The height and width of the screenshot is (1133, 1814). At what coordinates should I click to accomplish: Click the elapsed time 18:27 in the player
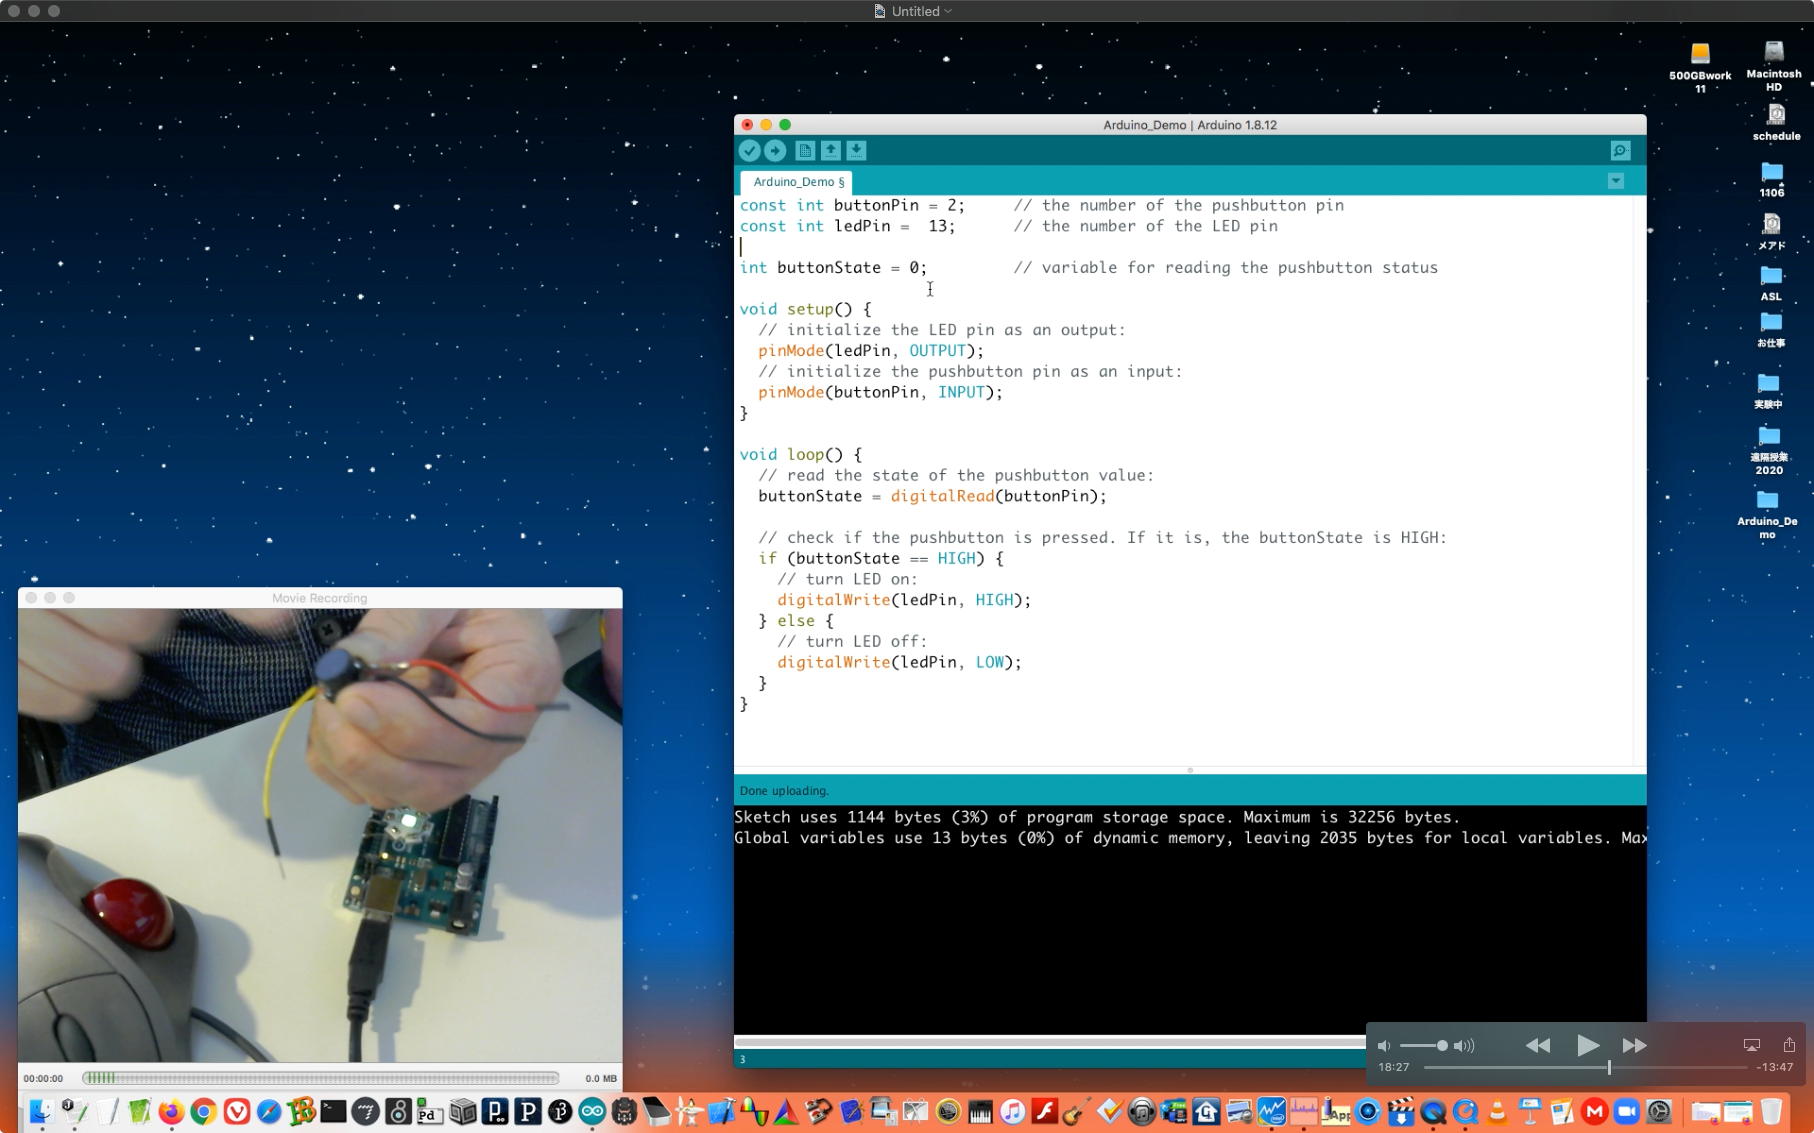coord(1394,1068)
